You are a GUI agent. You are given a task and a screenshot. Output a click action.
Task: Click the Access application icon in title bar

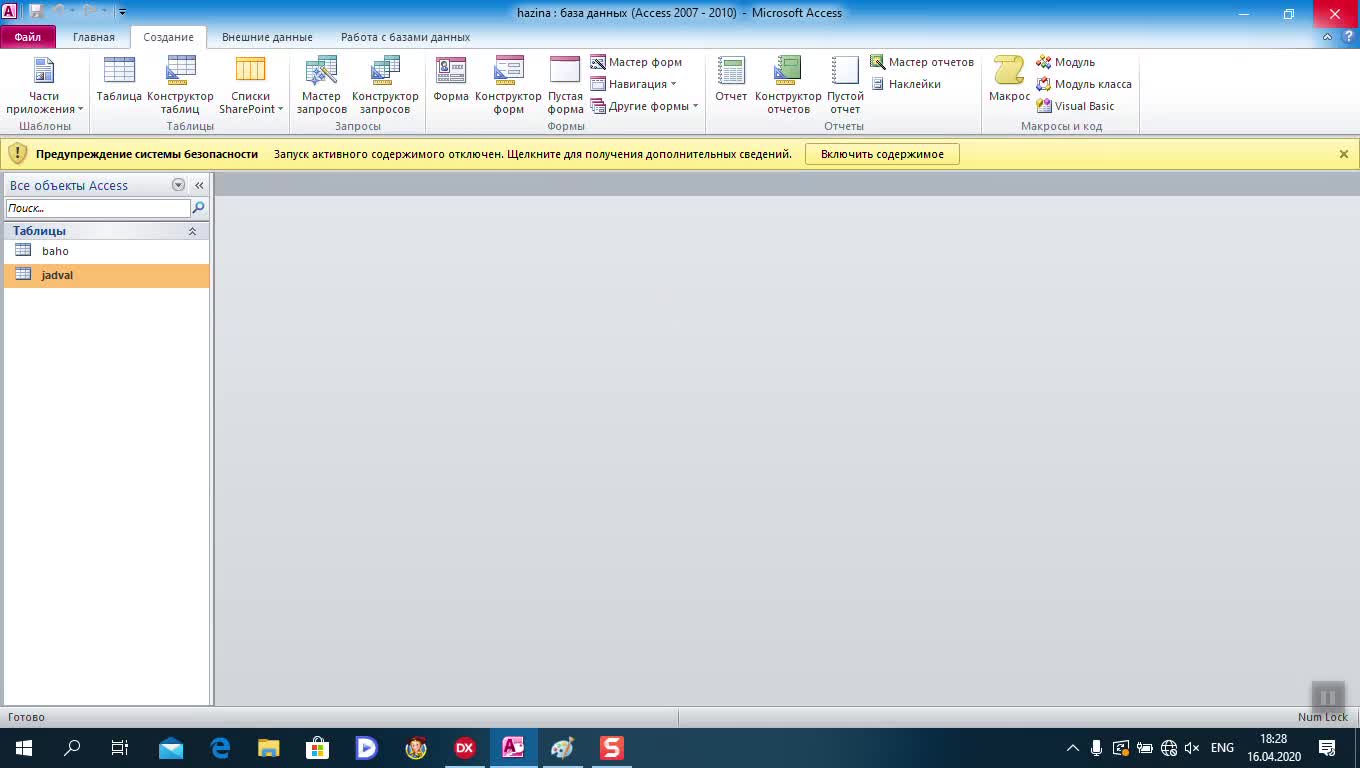coord(10,12)
